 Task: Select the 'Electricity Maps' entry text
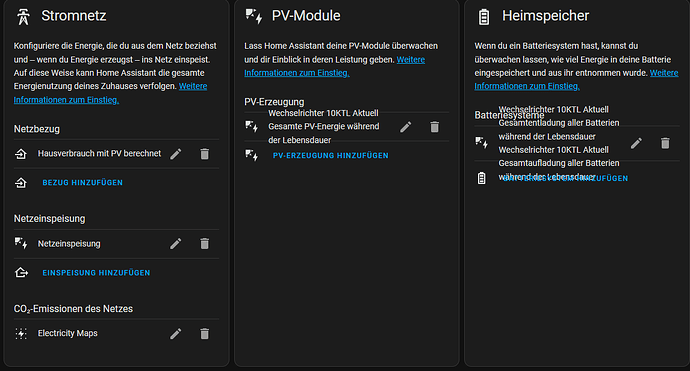(68, 333)
